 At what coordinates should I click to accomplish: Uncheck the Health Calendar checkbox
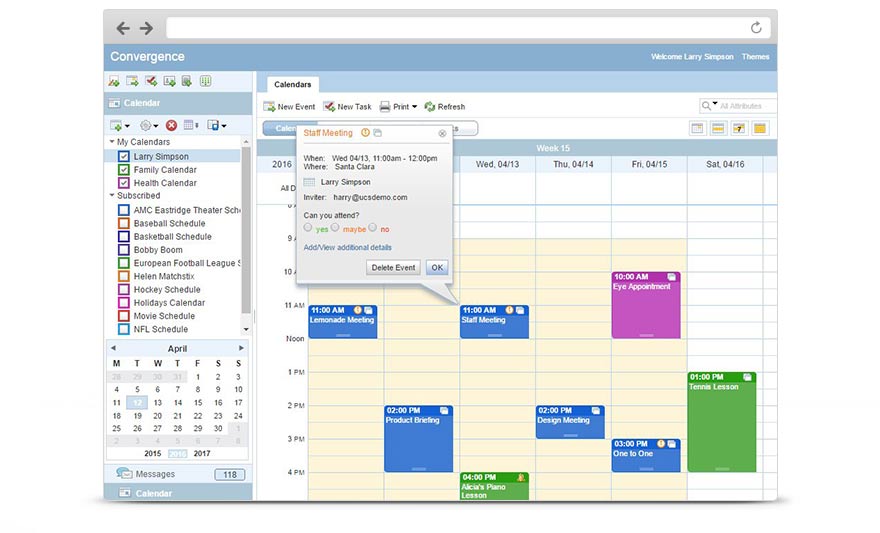(x=124, y=183)
